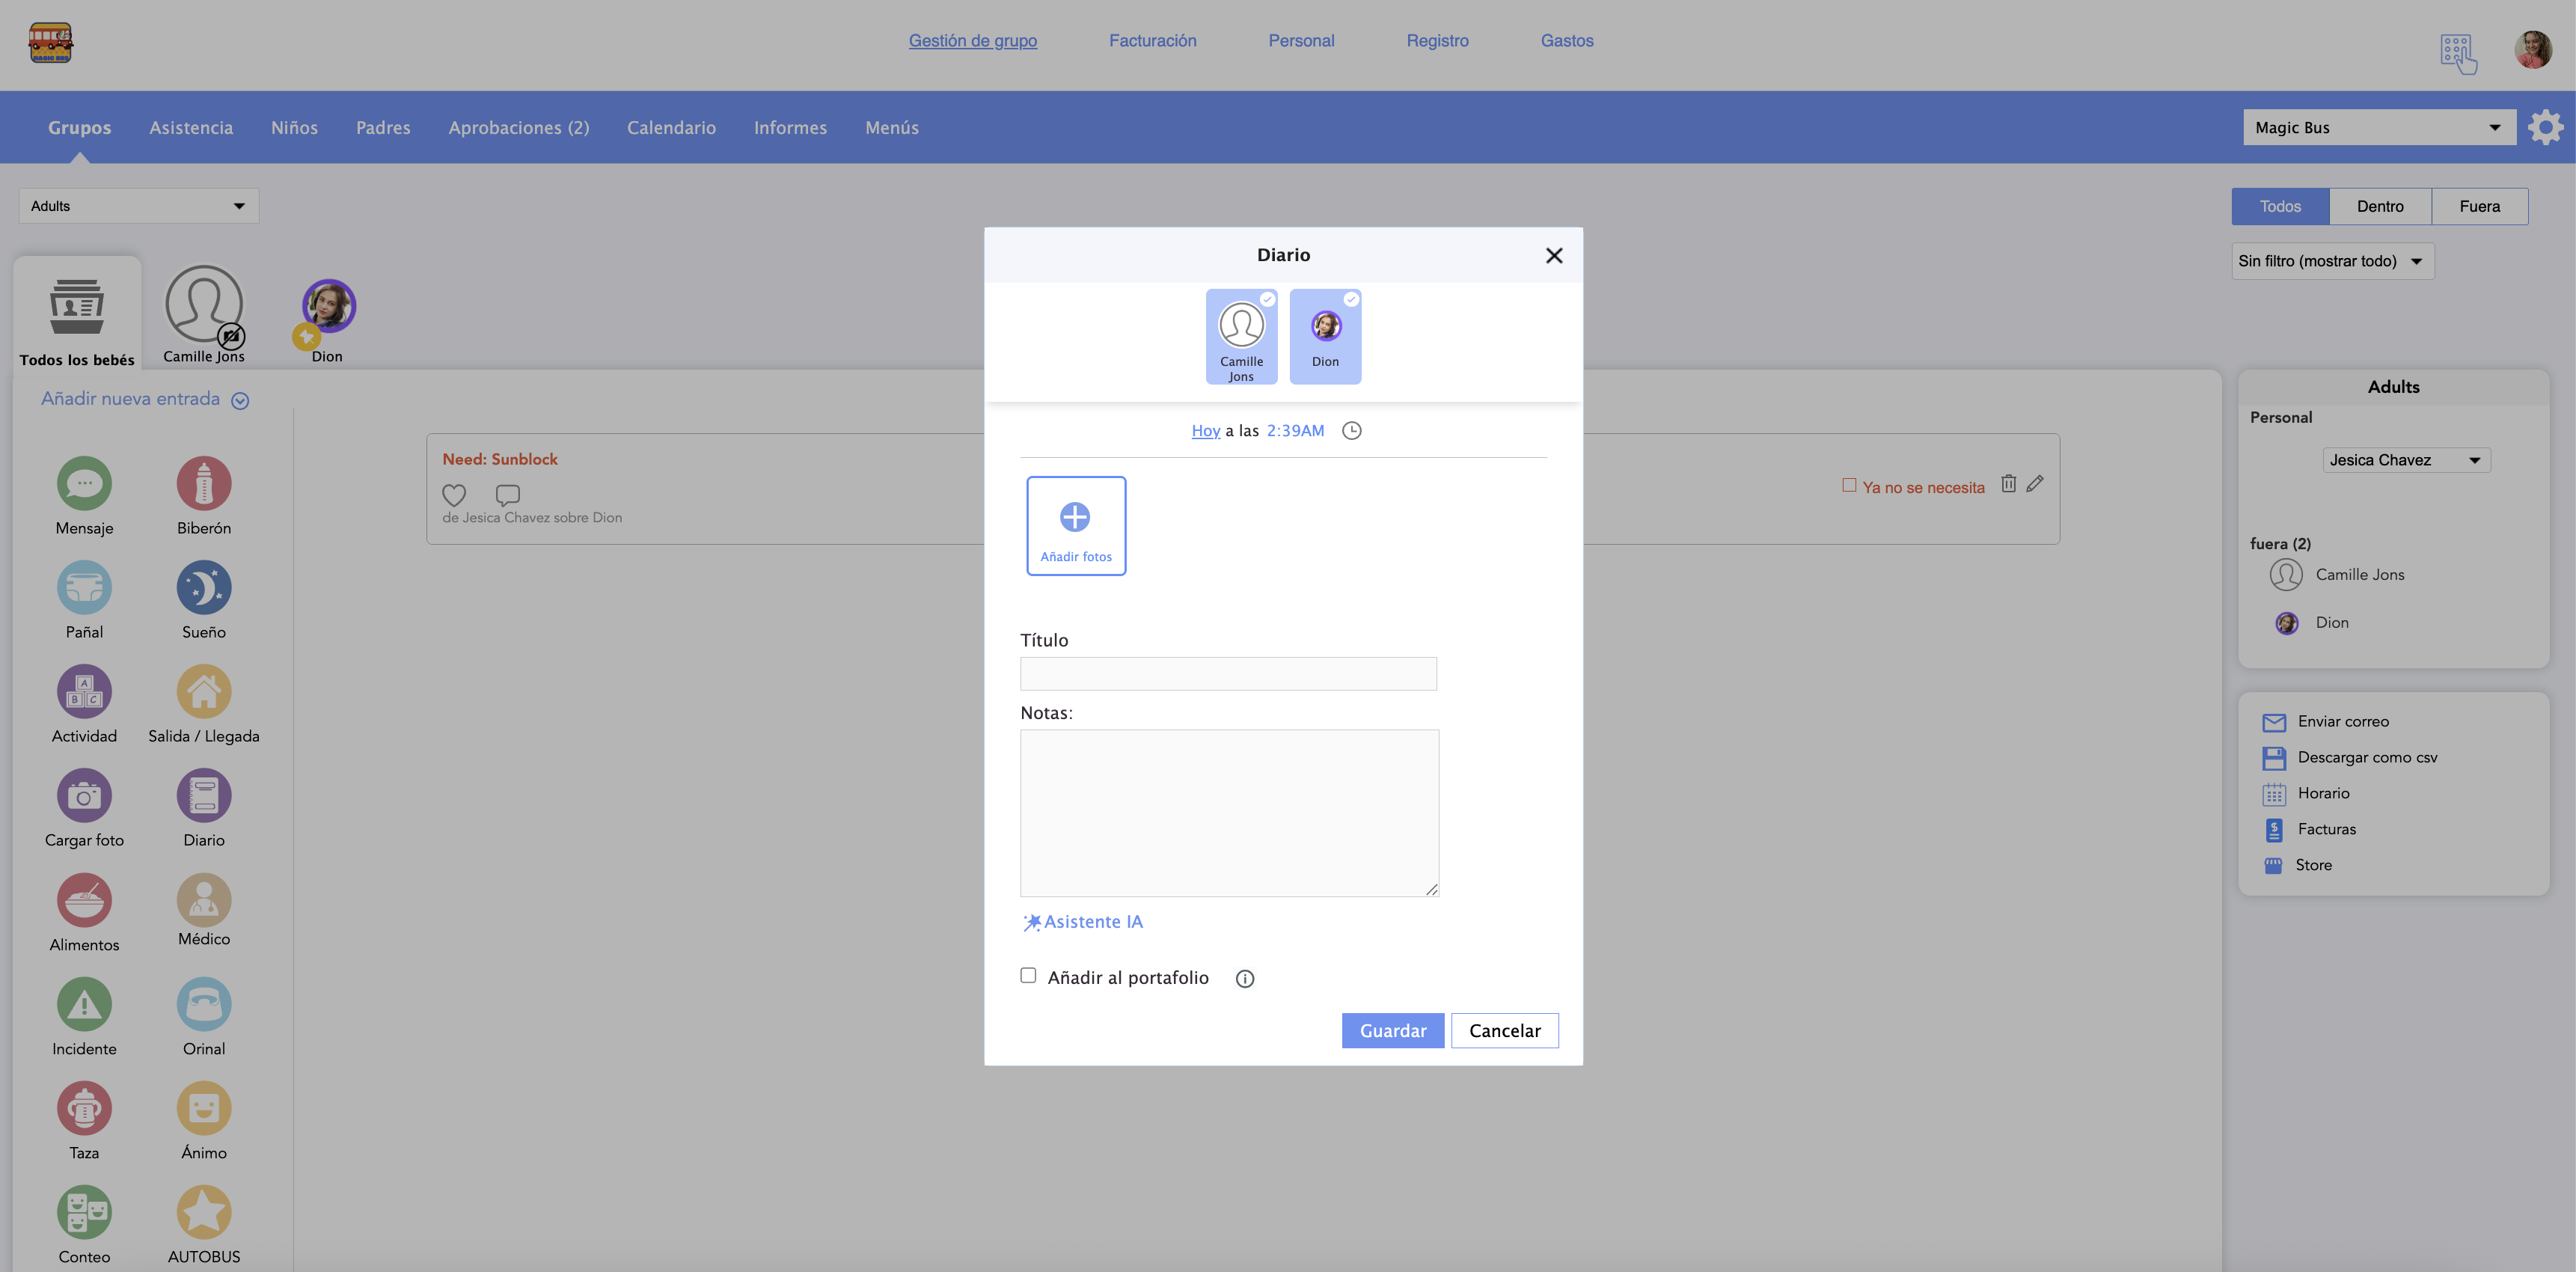Expand the Sin filtro filter dropdown
2576x1272 pixels.
tap(2331, 261)
